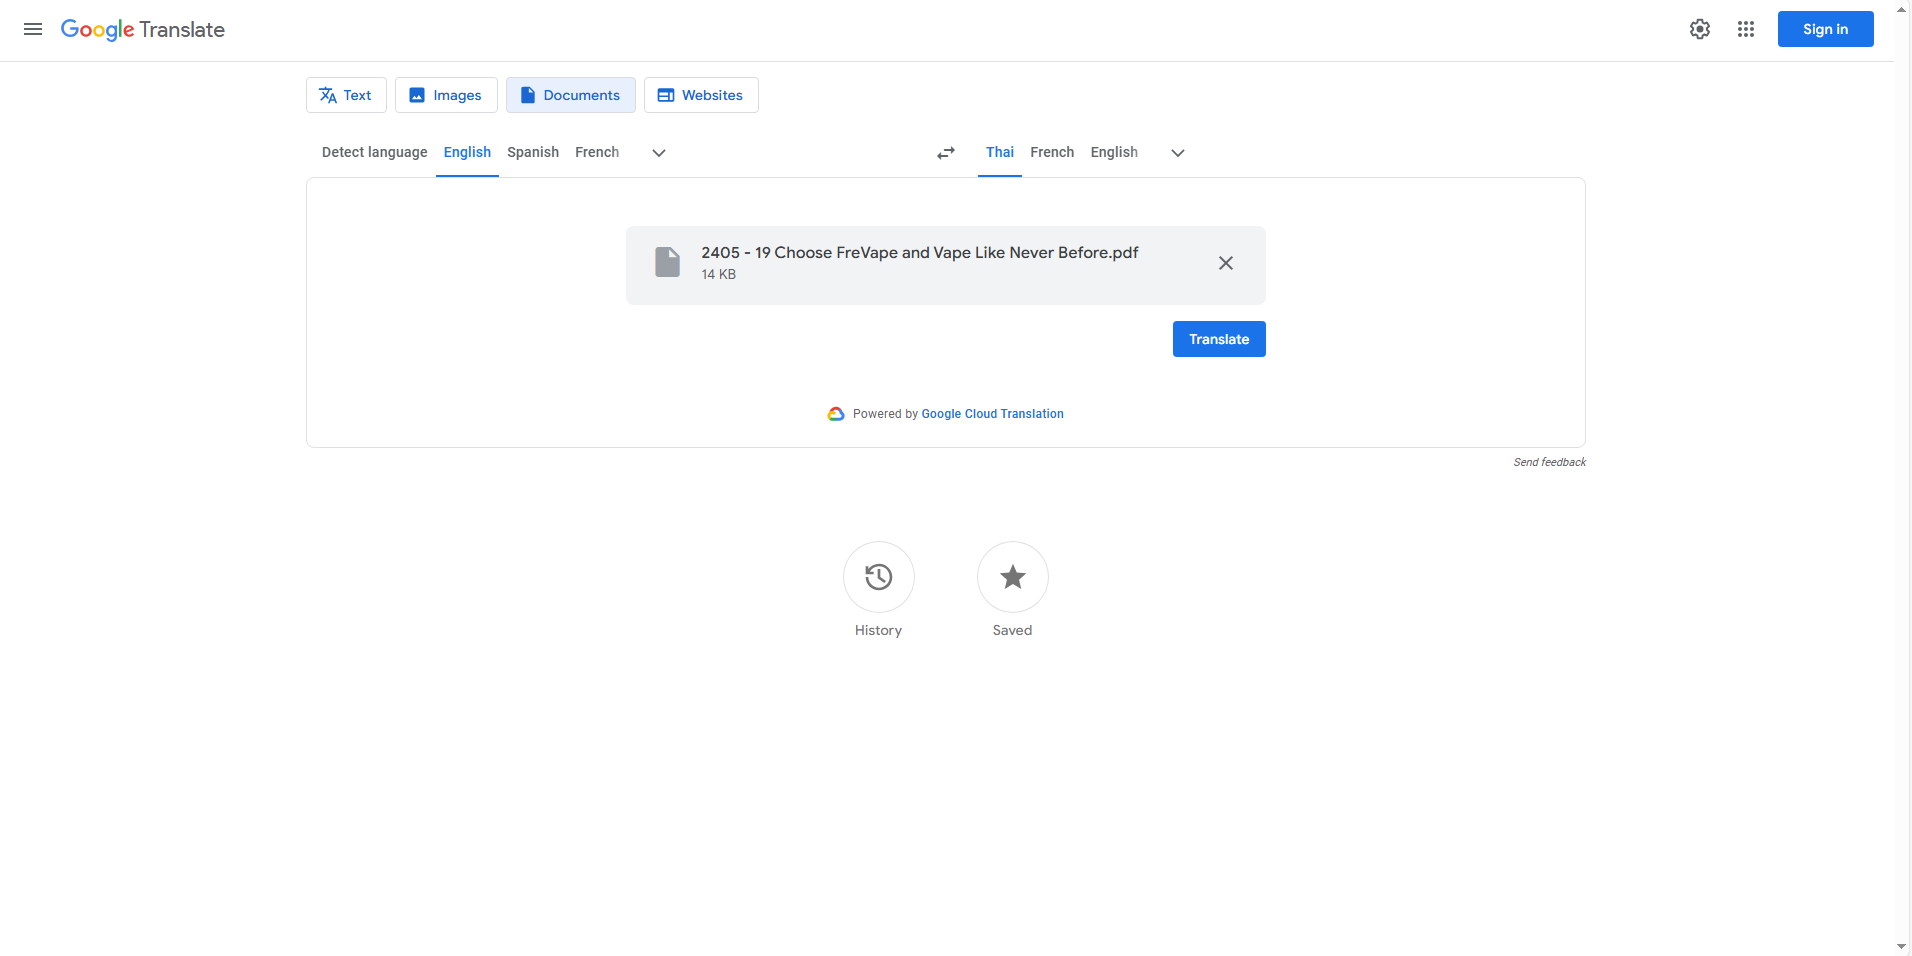Click the Google Translate logo
This screenshot has height=956, width=1912.
[x=142, y=30]
